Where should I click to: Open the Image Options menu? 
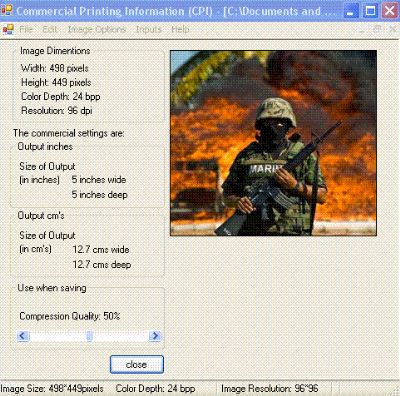point(97,29)
